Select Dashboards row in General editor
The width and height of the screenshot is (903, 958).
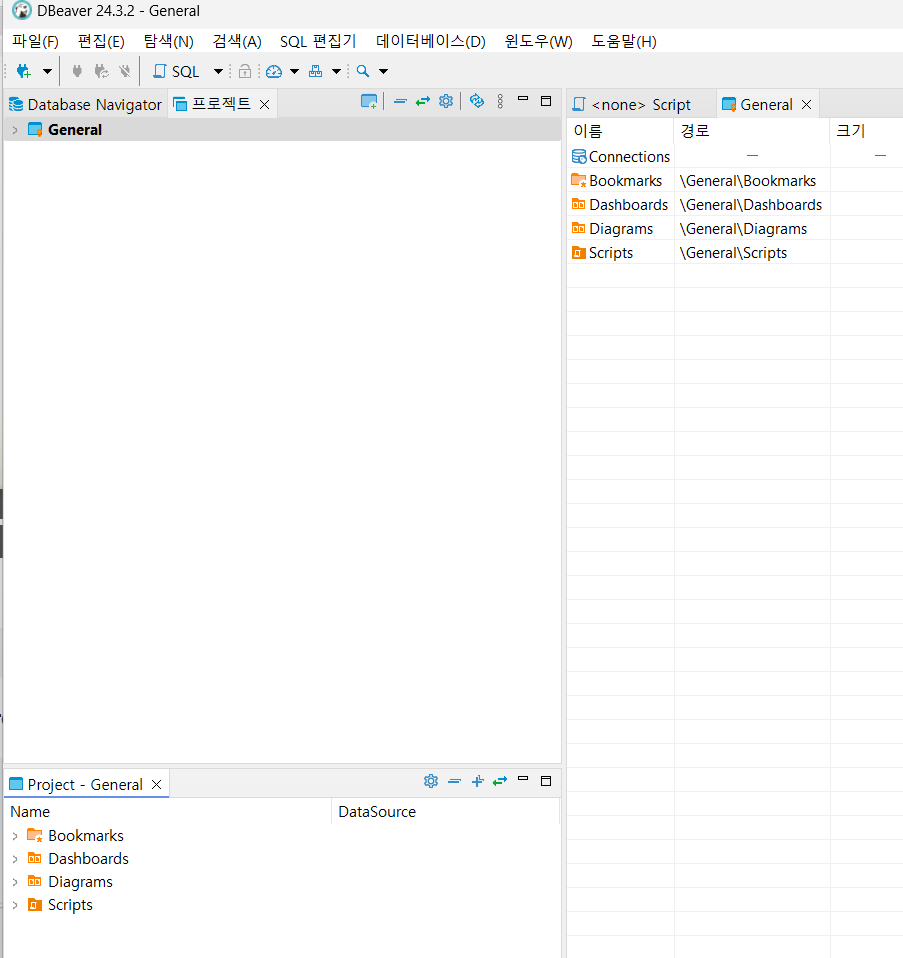click(735, 205)
